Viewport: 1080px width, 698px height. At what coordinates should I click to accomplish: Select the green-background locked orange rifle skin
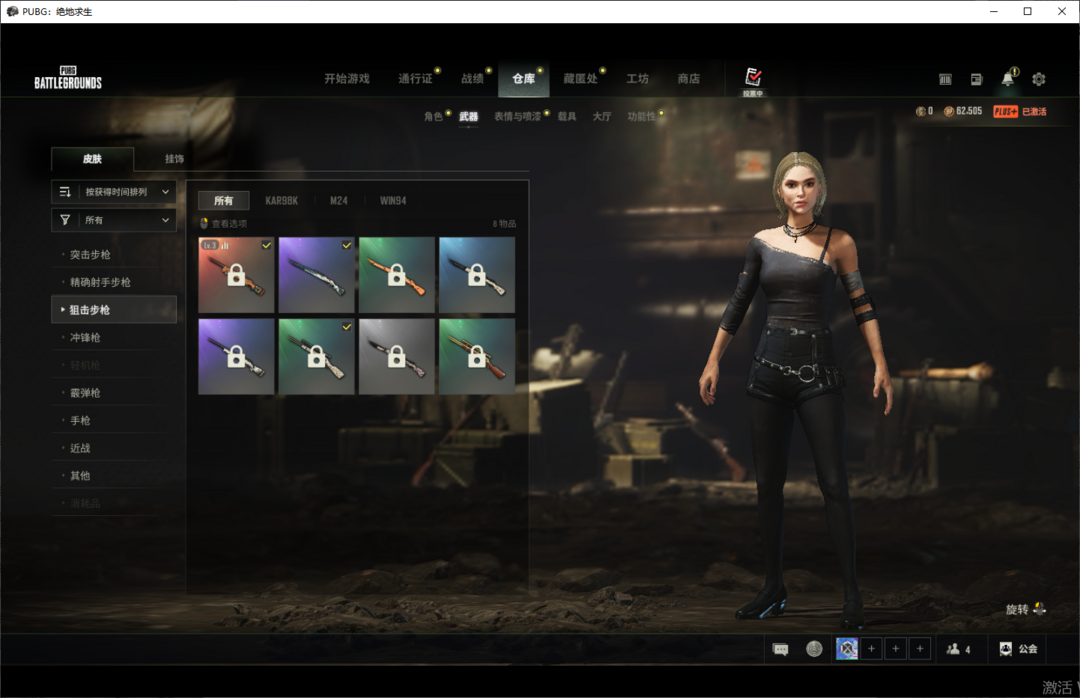tap(397, 275)
